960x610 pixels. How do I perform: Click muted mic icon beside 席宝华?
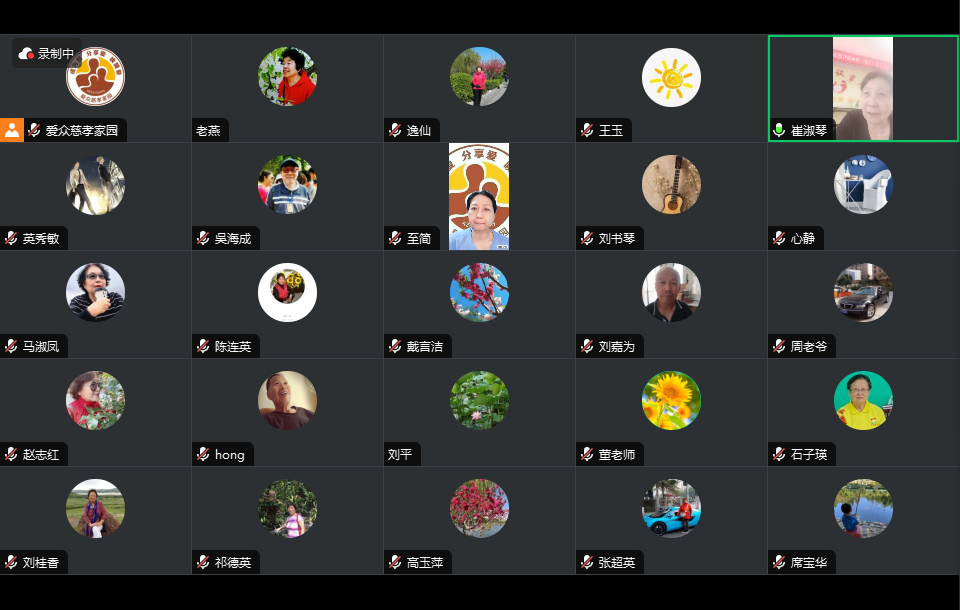779,562
